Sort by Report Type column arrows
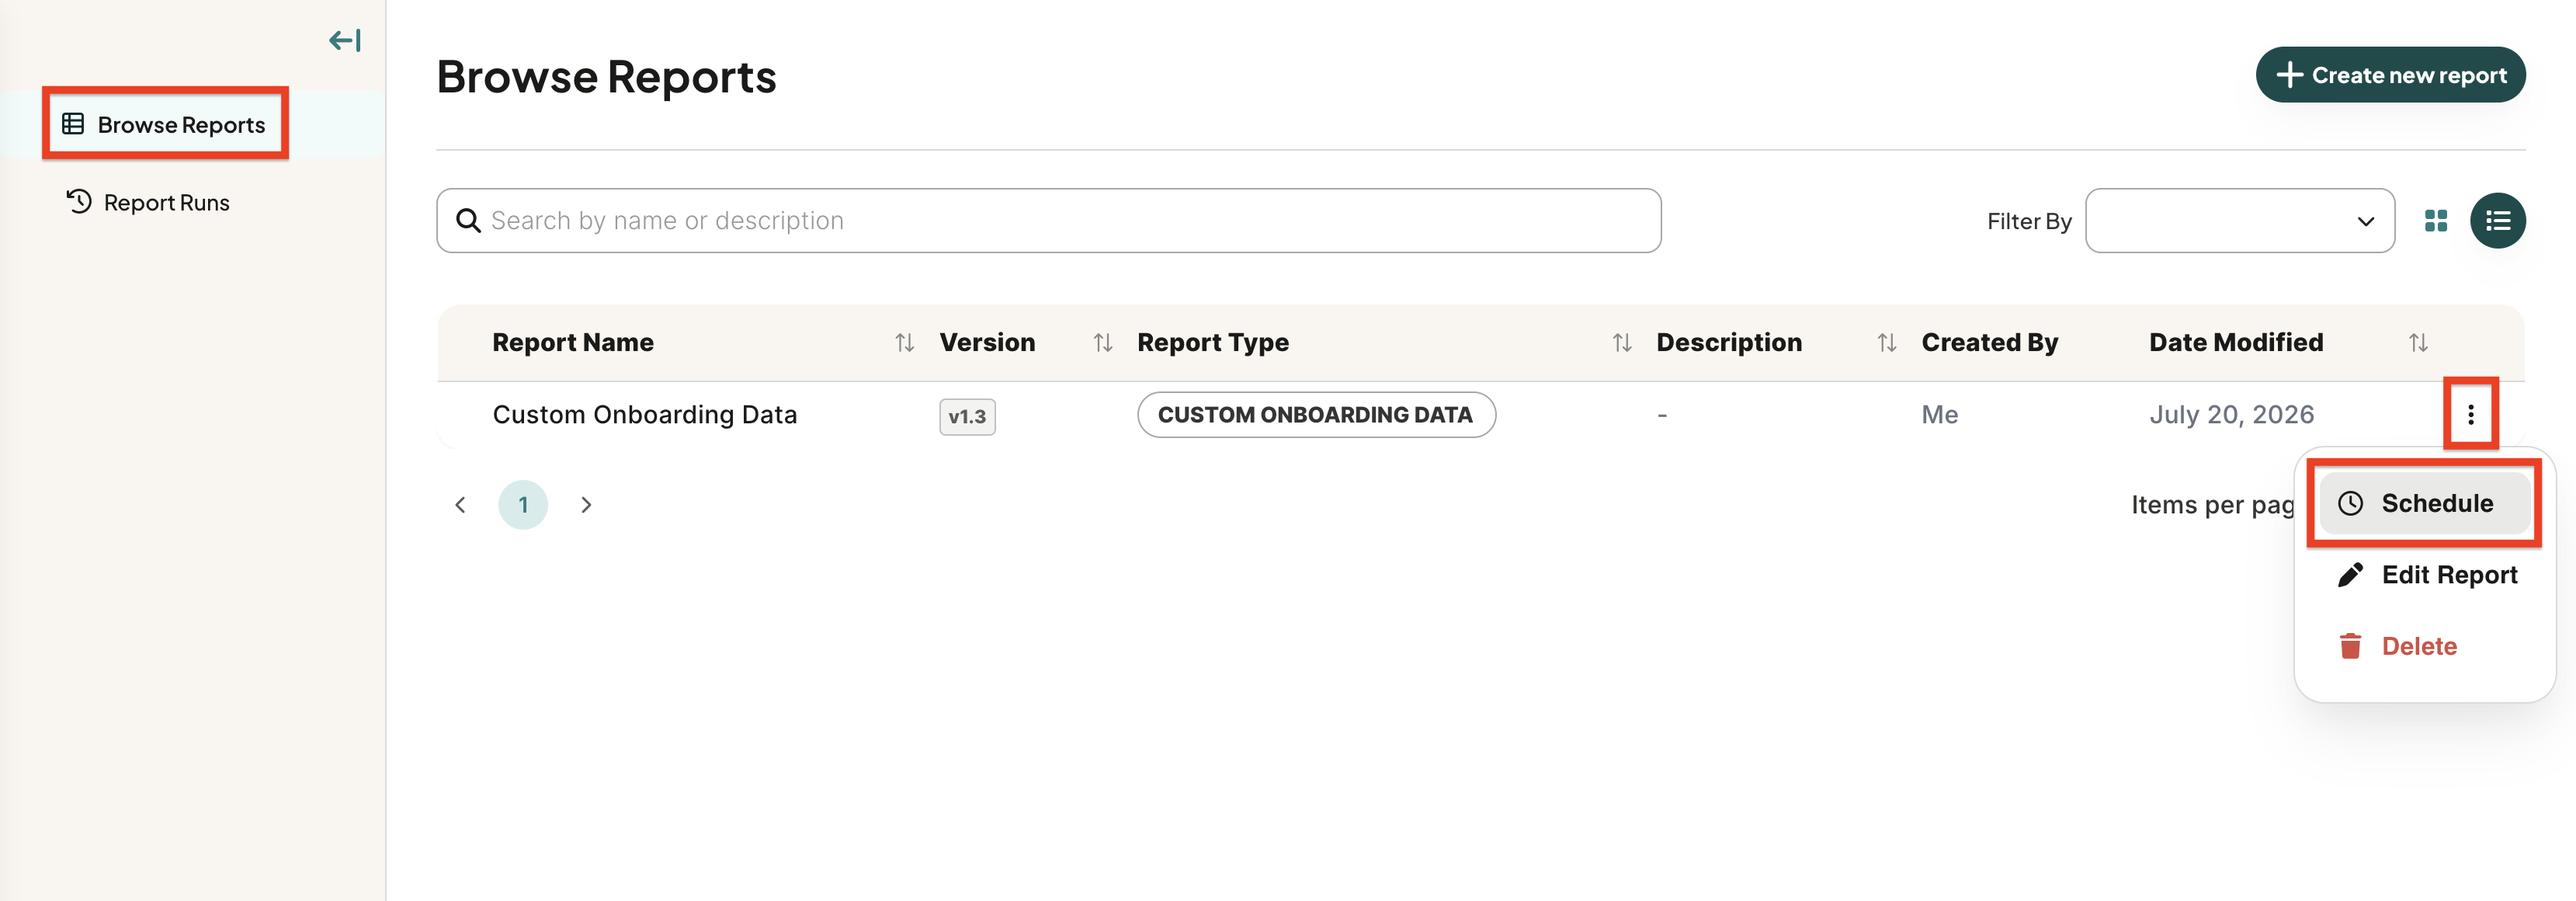 [1622, 342]
